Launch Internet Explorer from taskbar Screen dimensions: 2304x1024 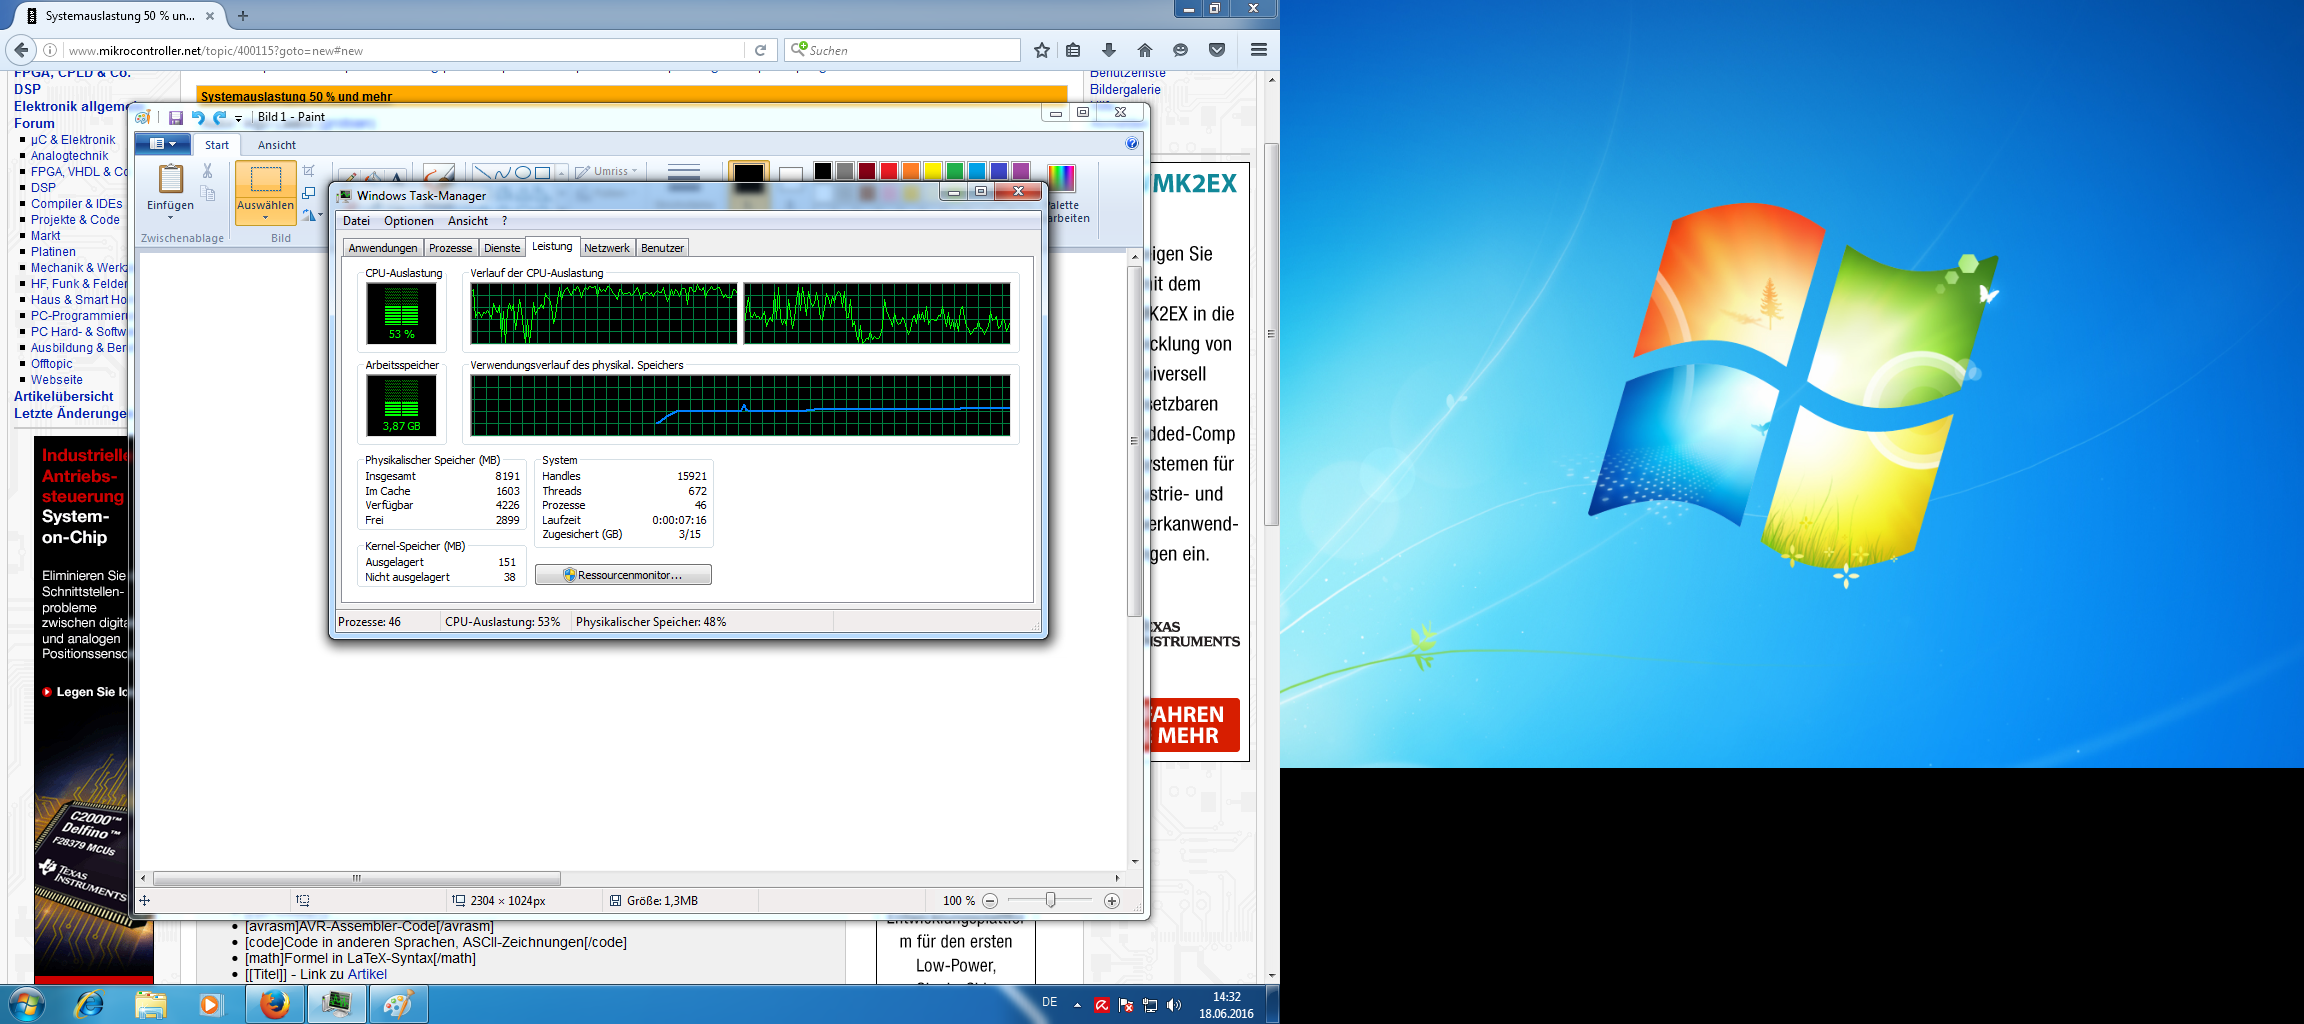pos(89,1004)
